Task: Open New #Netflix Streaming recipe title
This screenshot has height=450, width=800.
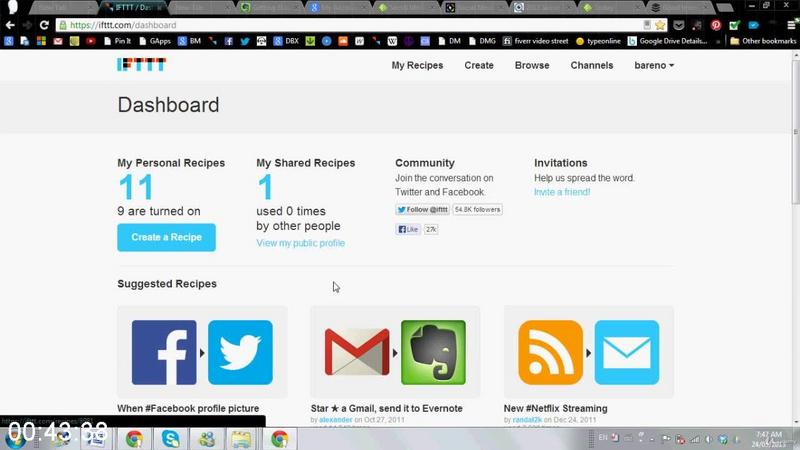Action: tap(556, 408)
